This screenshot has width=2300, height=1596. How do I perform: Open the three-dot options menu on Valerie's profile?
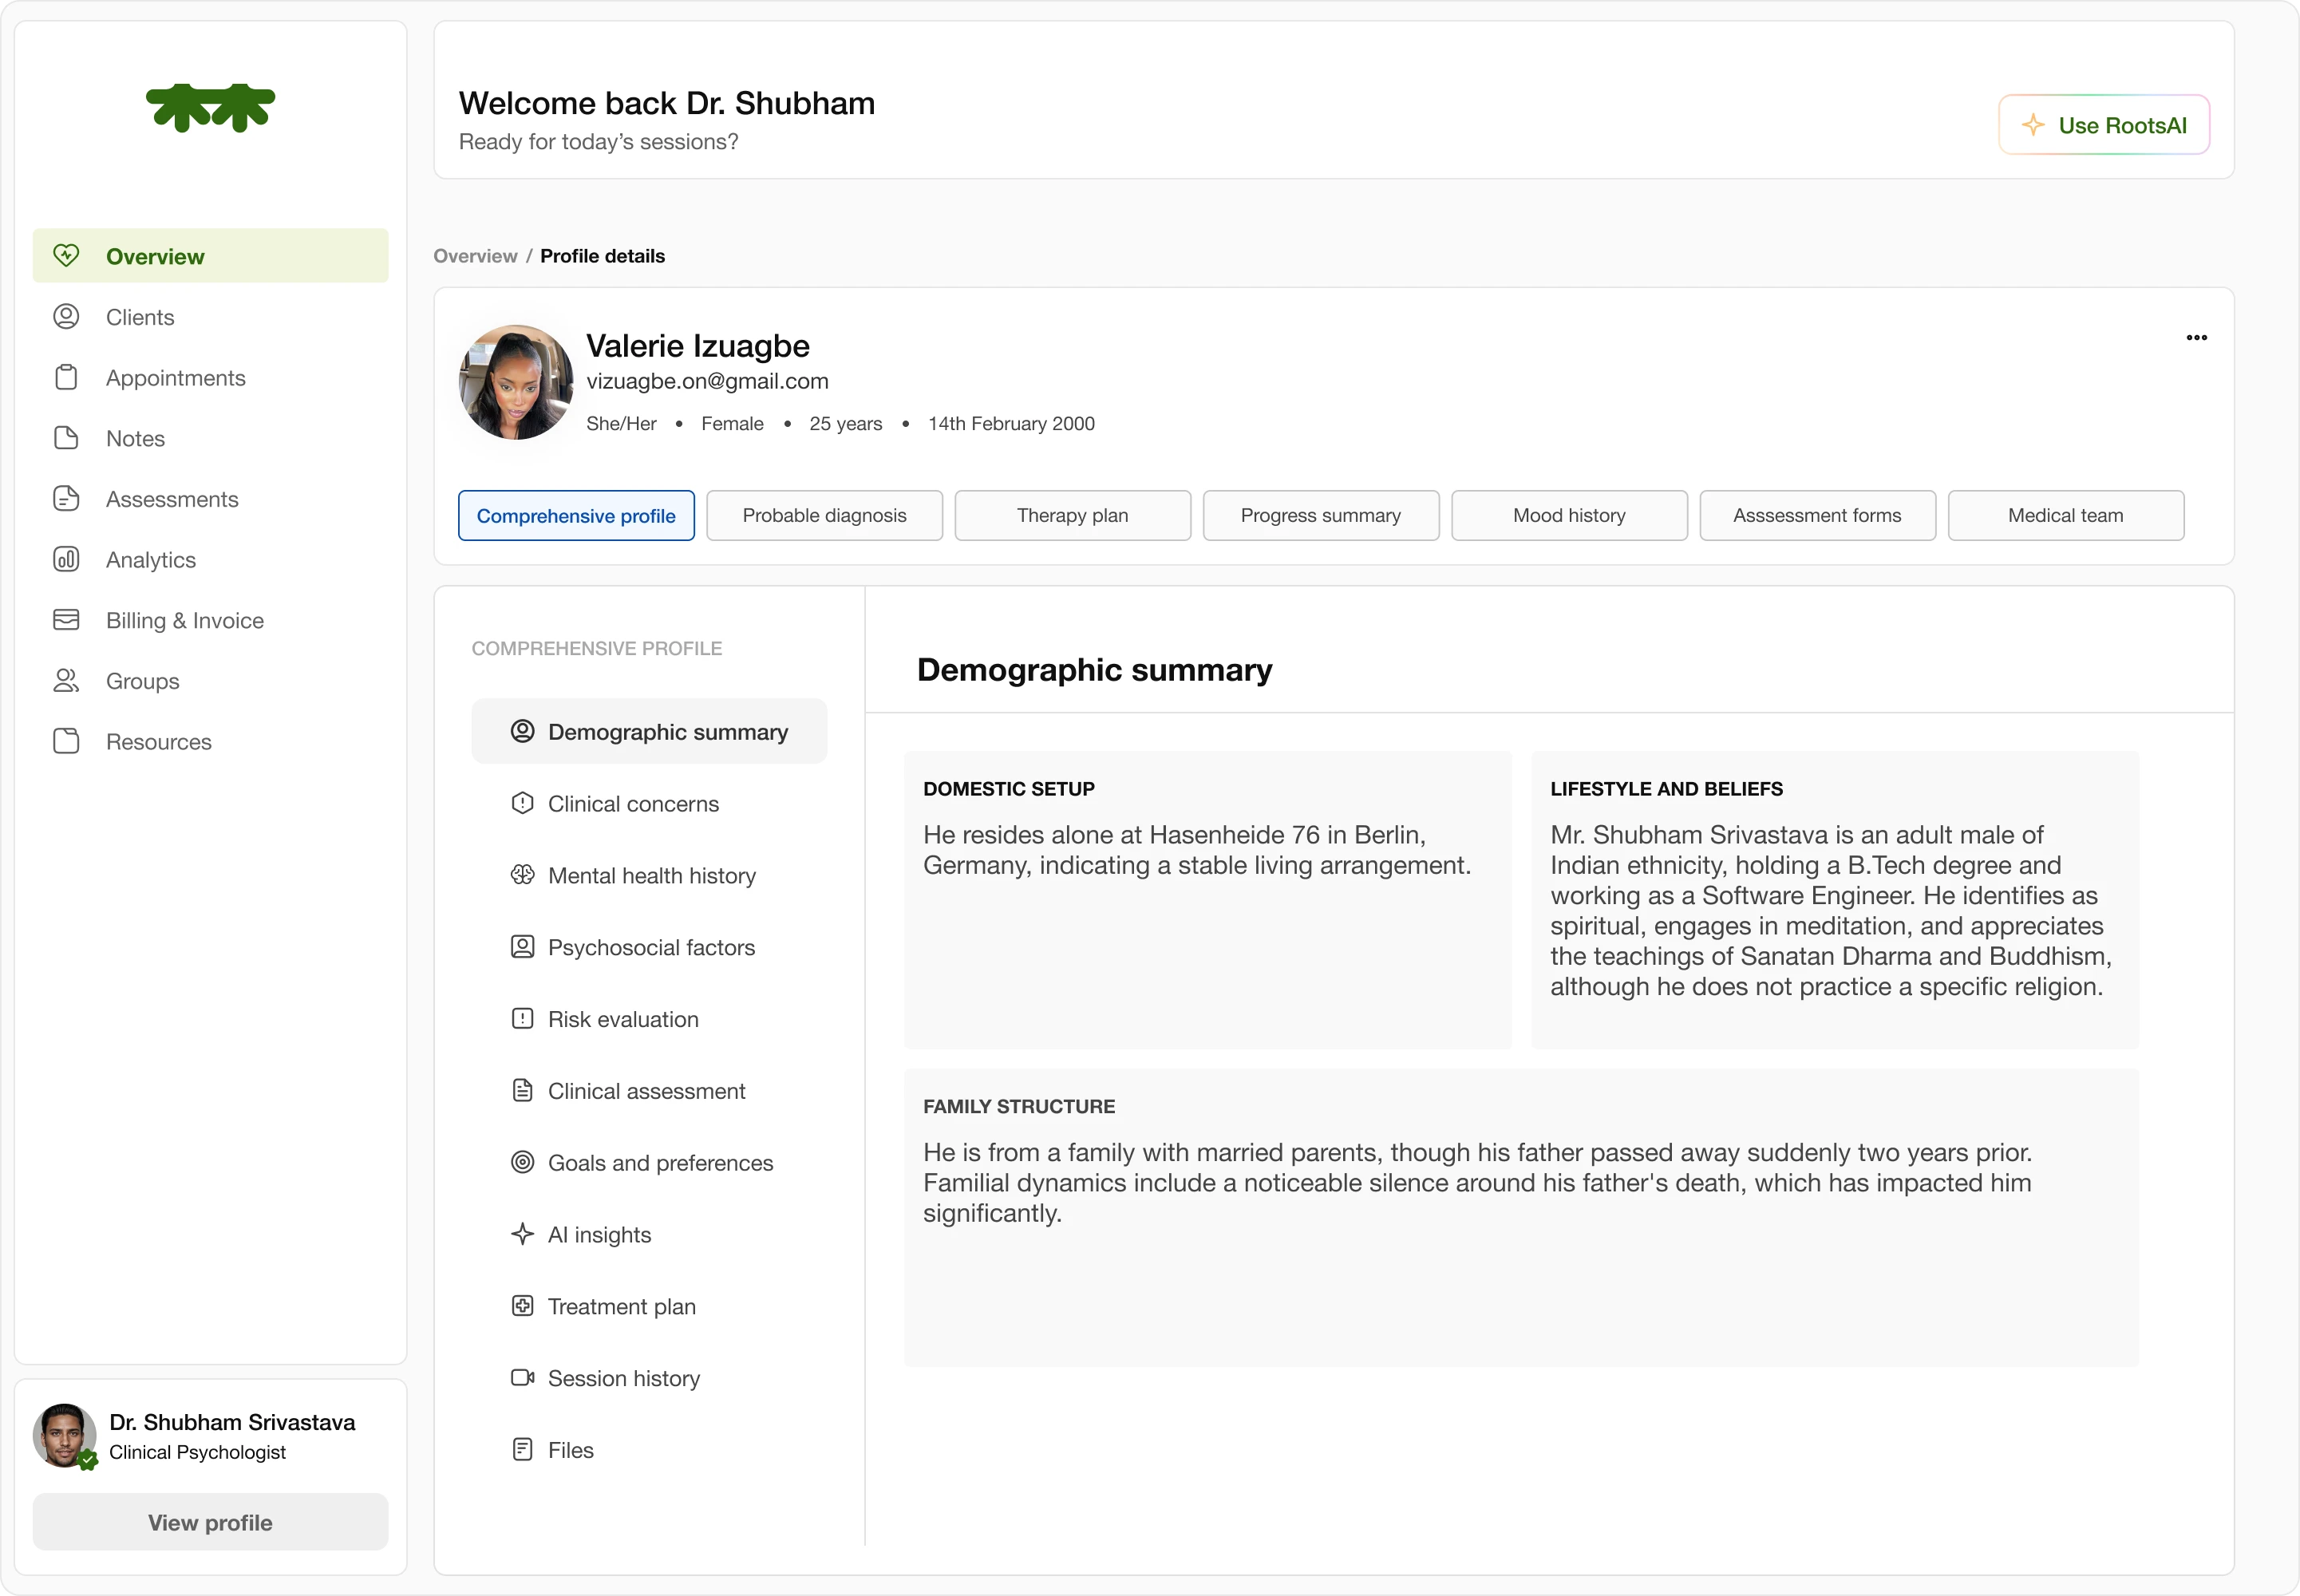pyautogui.click(x=2196, y=338)
